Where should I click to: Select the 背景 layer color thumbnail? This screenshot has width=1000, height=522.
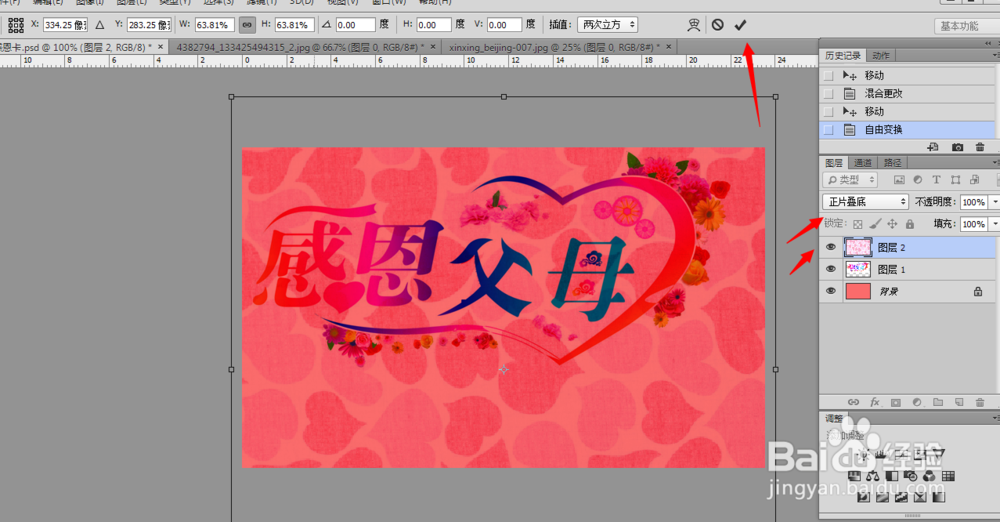(x=858, y=291)
